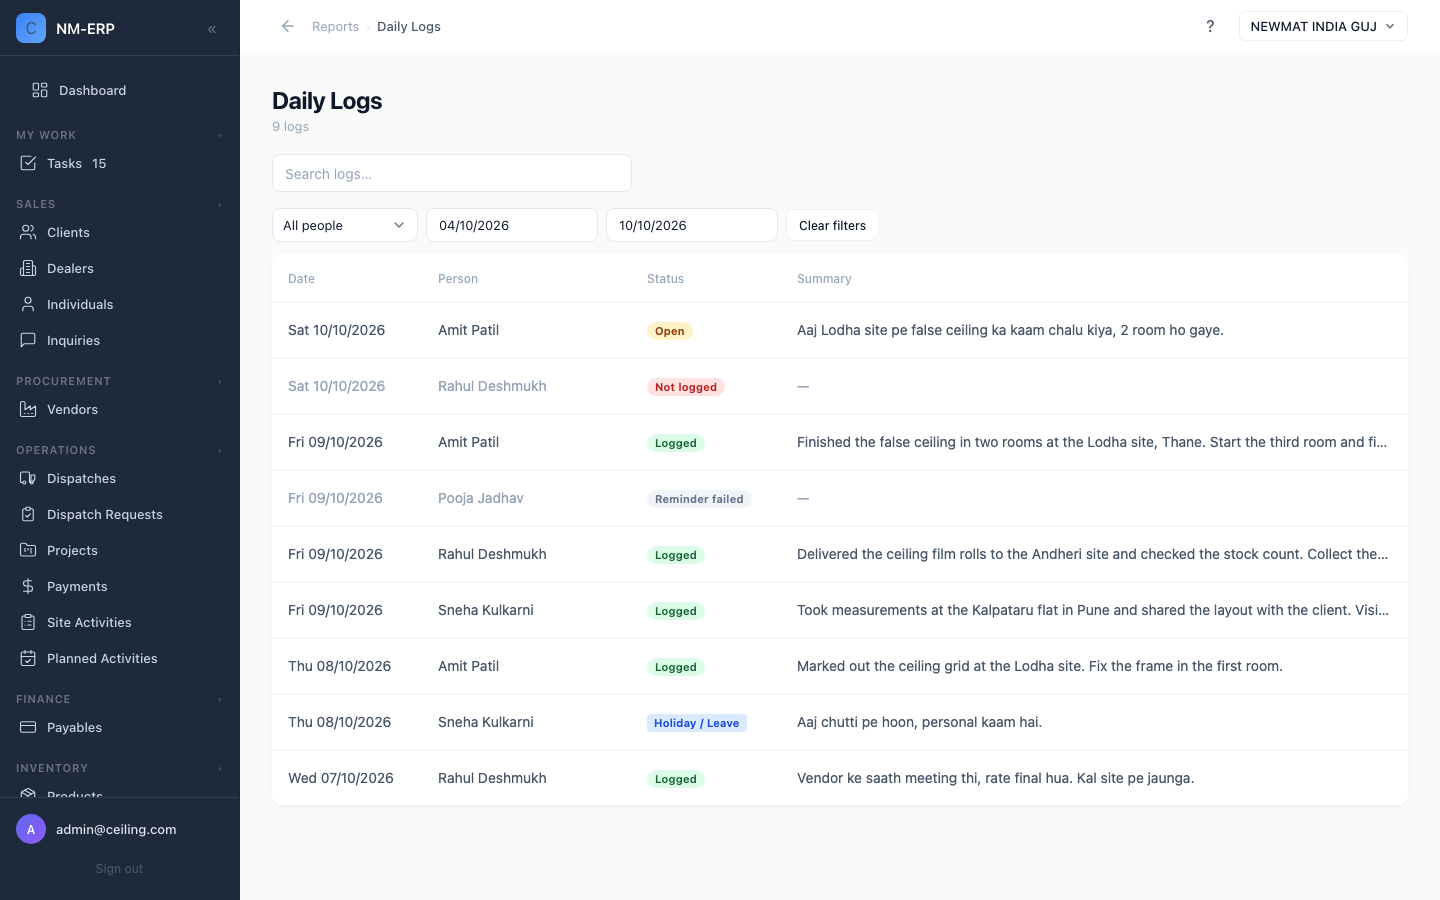This screenshot has height=900, width=1440.
Task: Open the All people filter dropdown
Action: click(345, 225)
